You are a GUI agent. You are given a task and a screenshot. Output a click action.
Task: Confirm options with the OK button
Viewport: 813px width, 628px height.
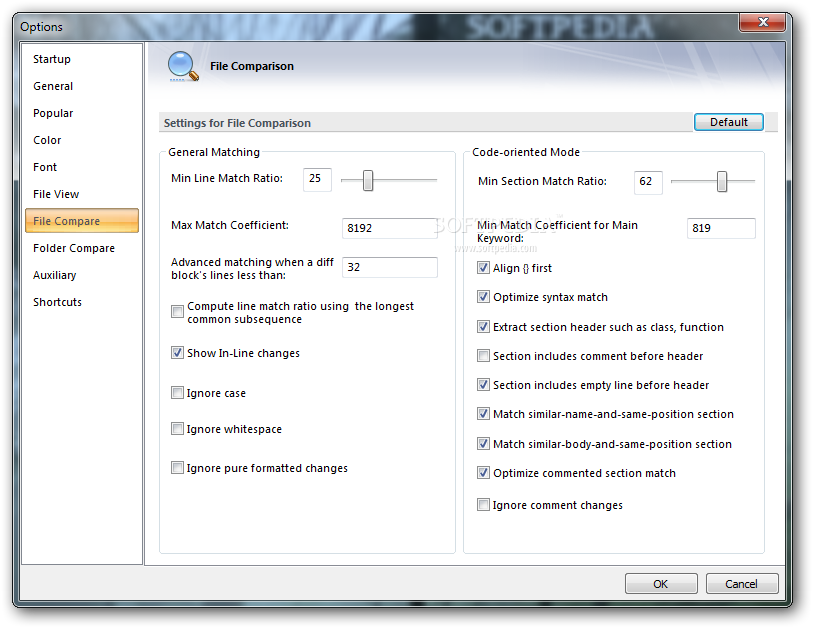coord(661,584)
